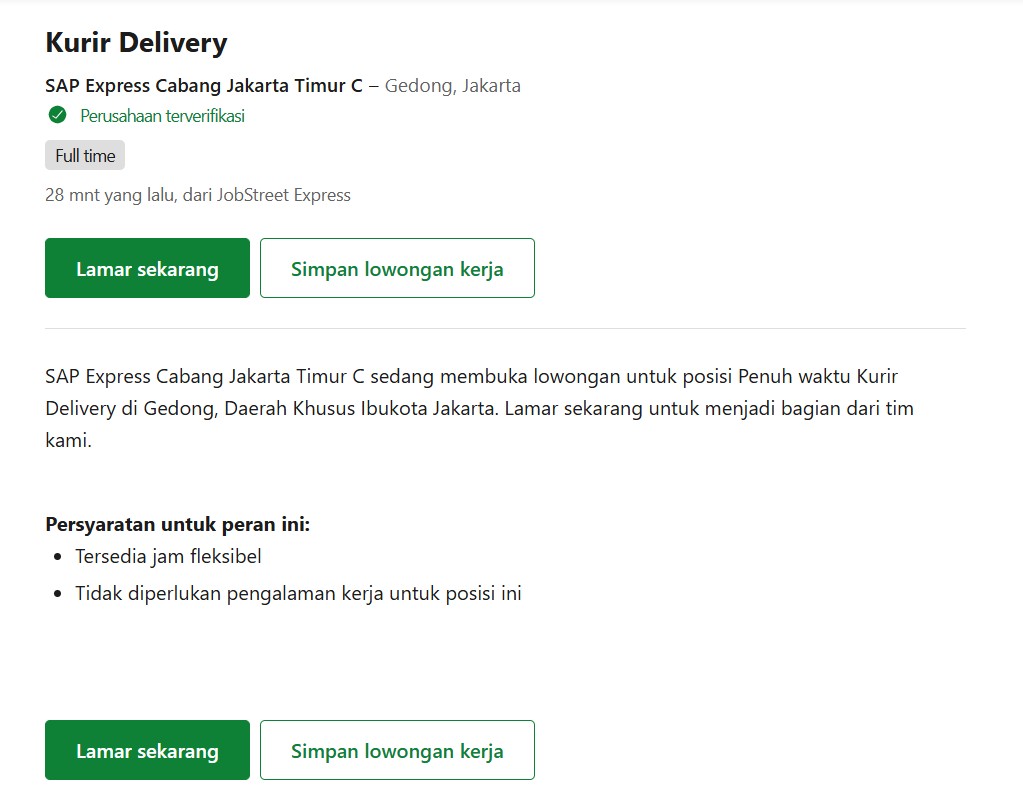Click "Daerah Khusus Ibukota Jakarta" in the description
Viewport: 1023px width, 790px height.
tap(362, 409)
